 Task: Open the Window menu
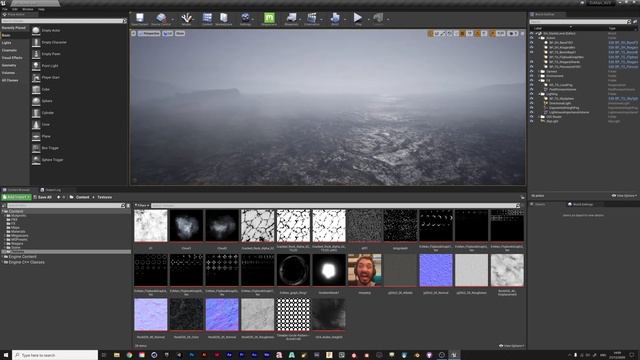tap(28, 9)
